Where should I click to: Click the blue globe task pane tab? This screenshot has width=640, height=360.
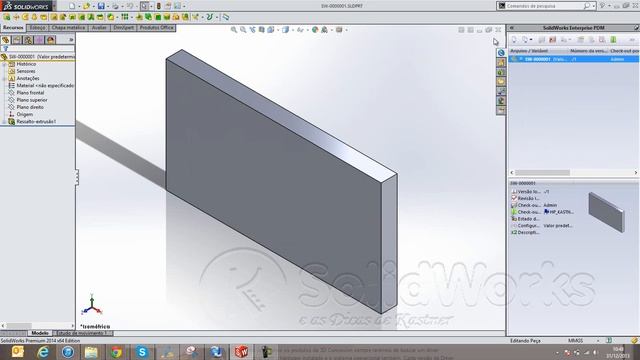pos(501,53)
